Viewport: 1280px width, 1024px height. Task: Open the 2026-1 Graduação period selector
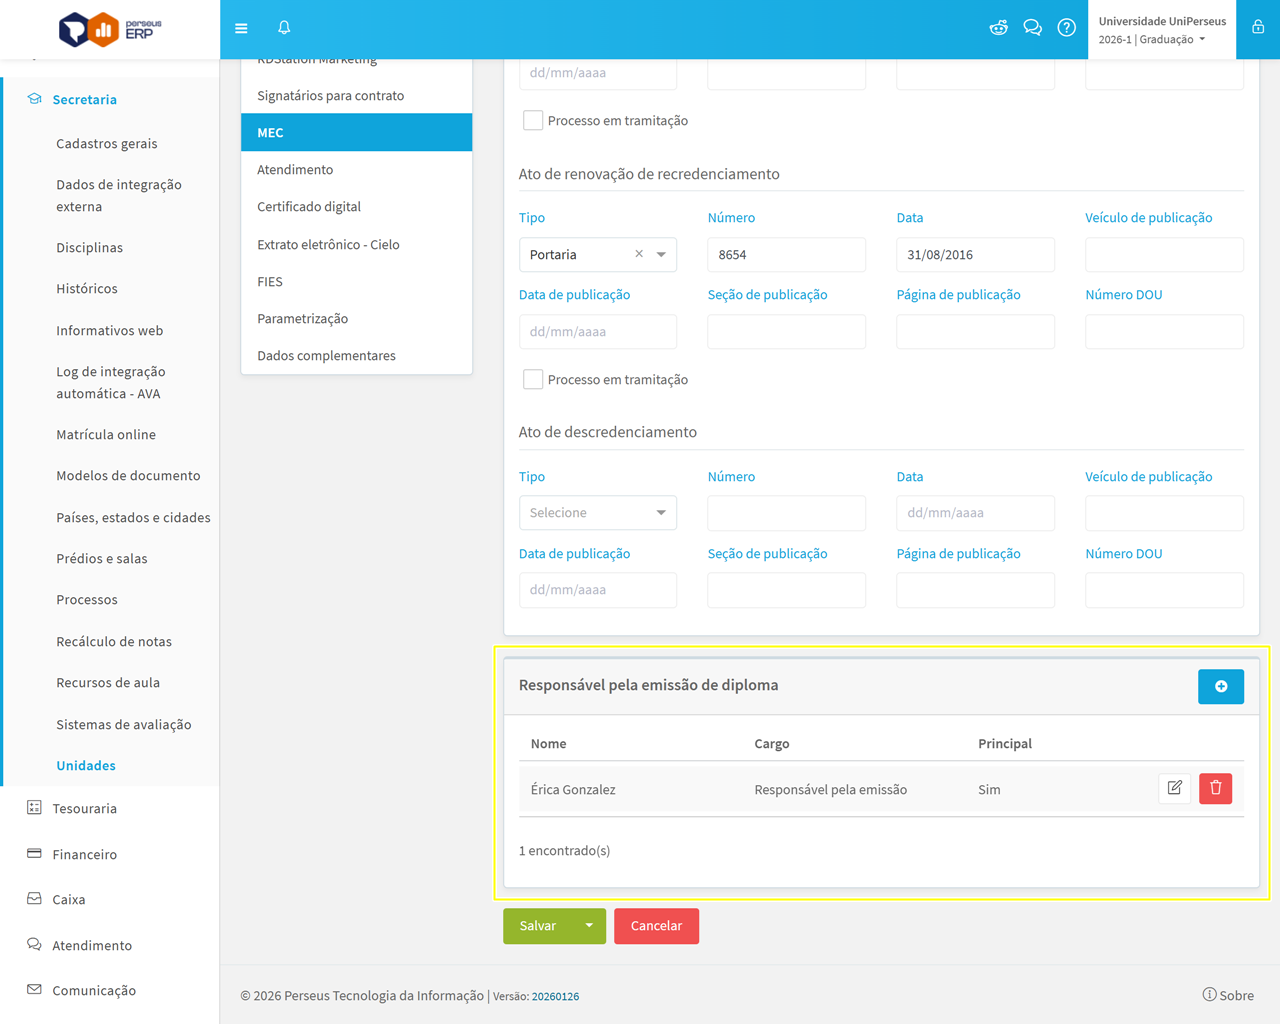(x=1152, y=40)
